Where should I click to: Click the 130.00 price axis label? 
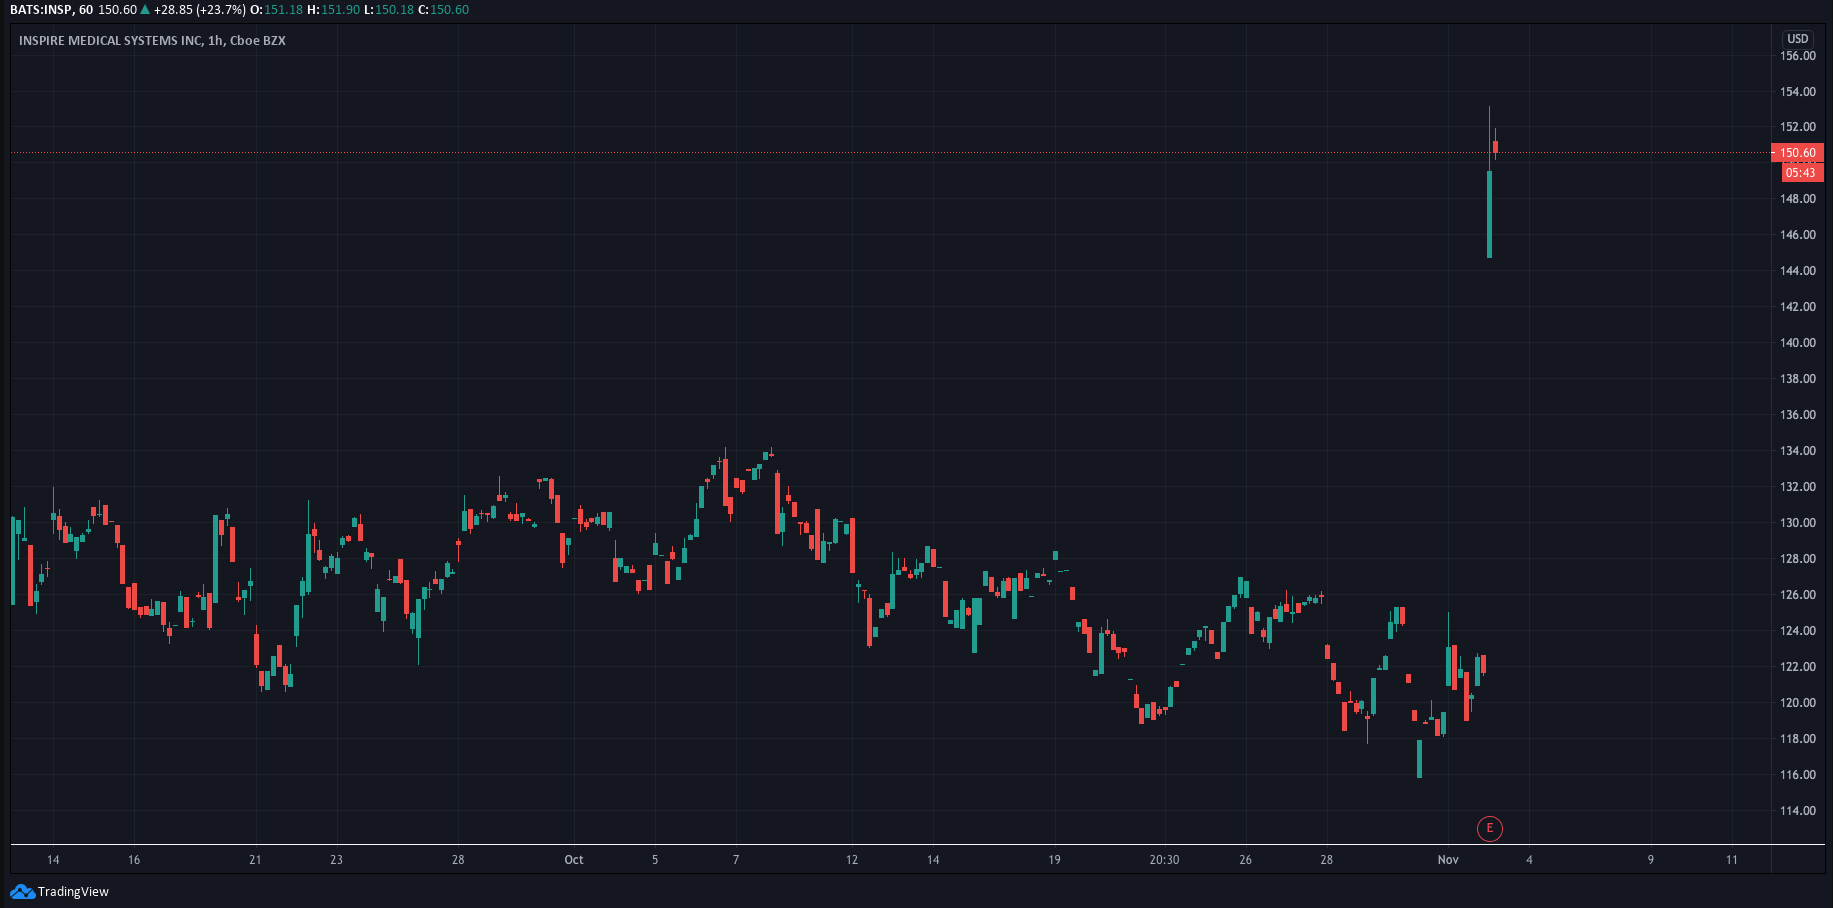click(1797, 523)
